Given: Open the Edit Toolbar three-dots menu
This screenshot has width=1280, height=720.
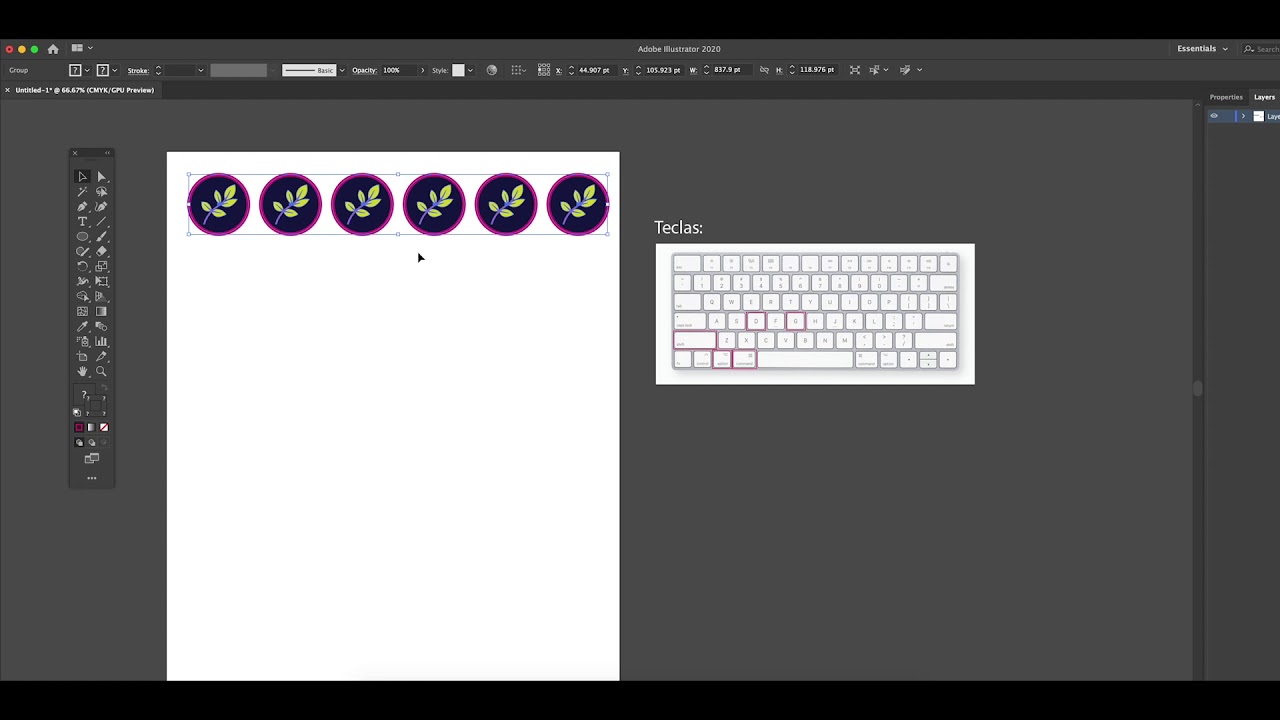Looking at the screenshot, I should coord(91,478).
